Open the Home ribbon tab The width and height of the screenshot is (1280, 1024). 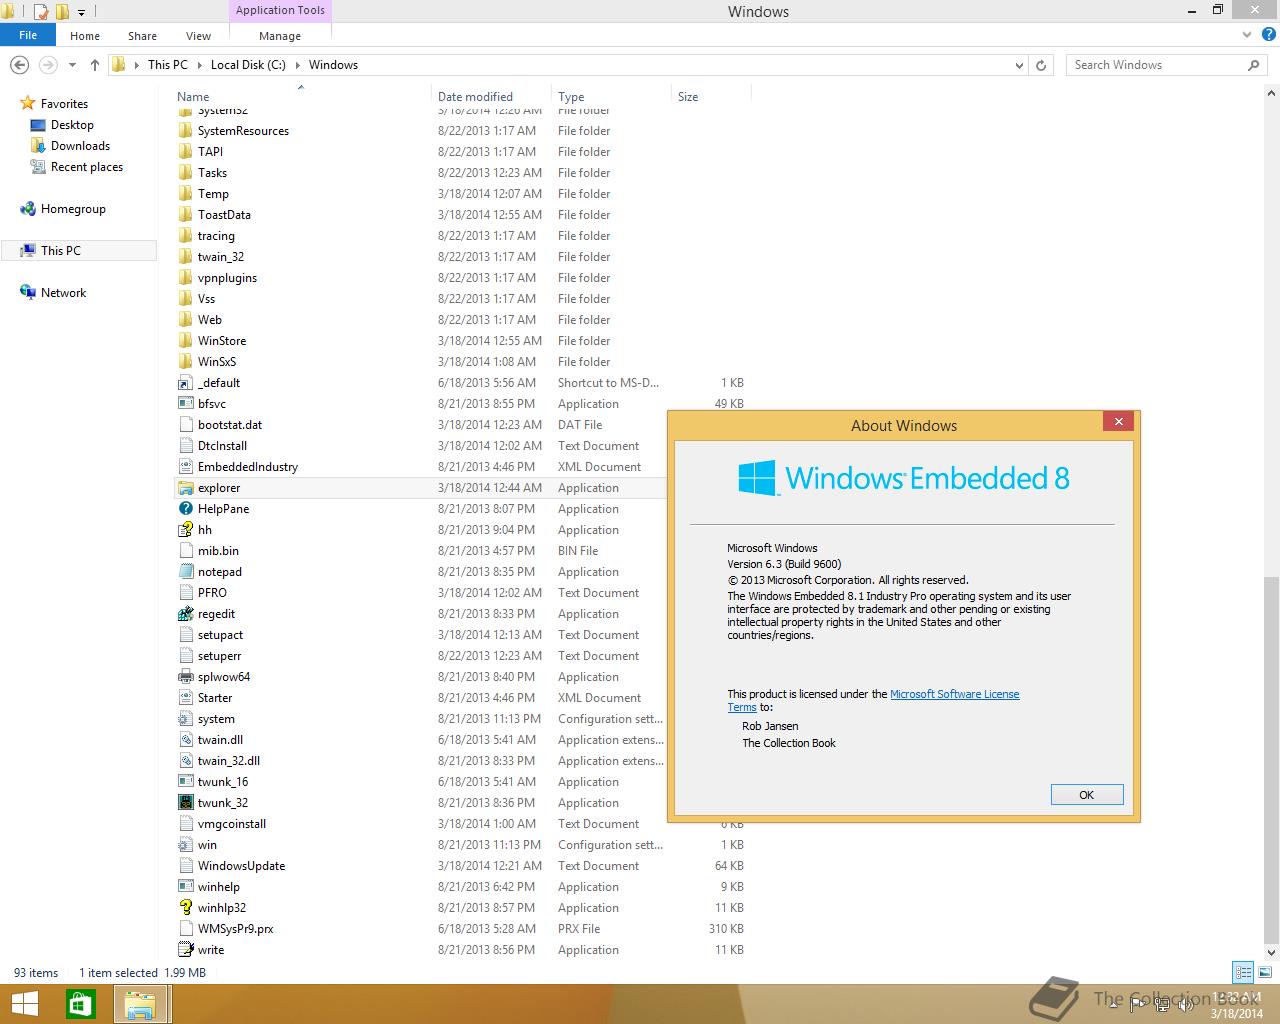85,36
